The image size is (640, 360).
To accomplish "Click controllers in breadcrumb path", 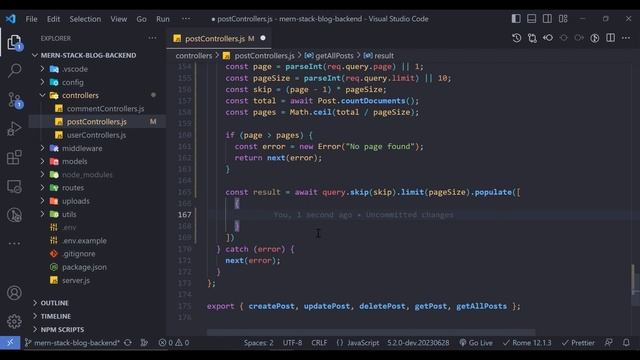I will (x=194, y=56).
